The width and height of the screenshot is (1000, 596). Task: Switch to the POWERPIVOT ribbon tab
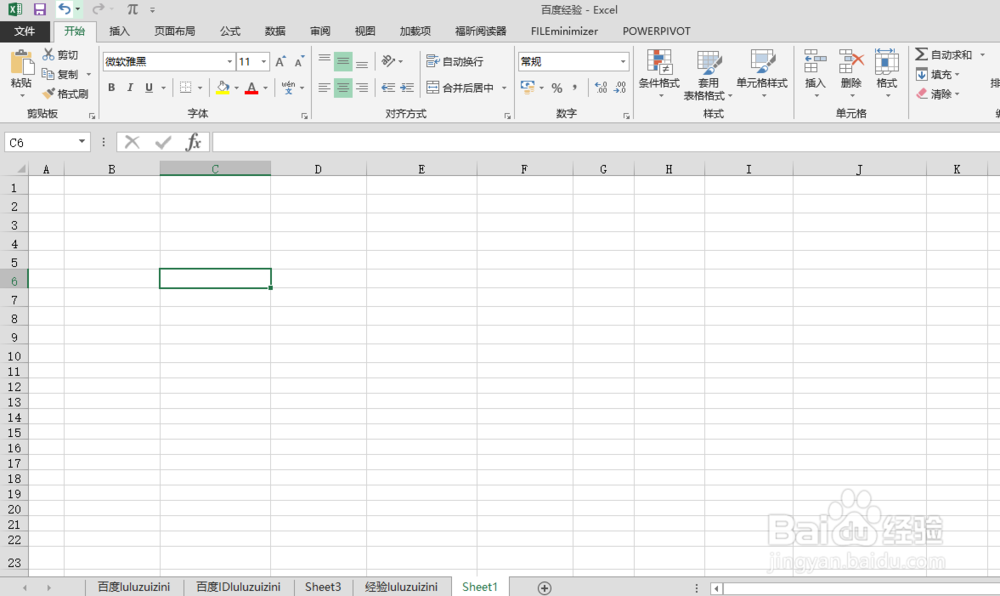[656, 31]
